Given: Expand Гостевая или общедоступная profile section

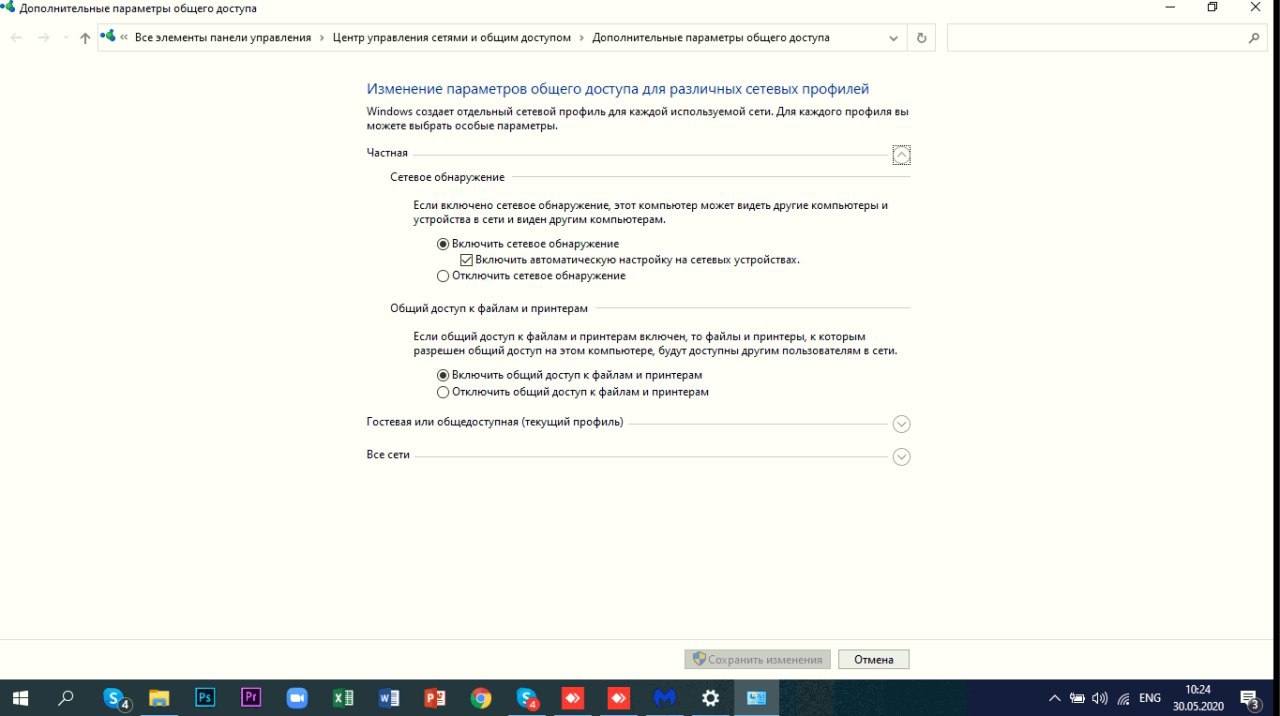Looking at the screenshot, I should (x=901, y=424).
